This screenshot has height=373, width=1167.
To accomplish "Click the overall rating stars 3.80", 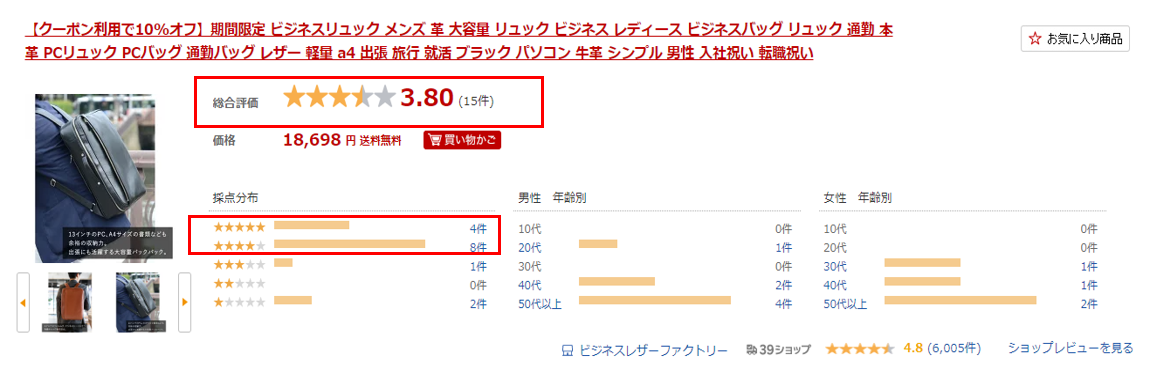I will coord(339,98).
